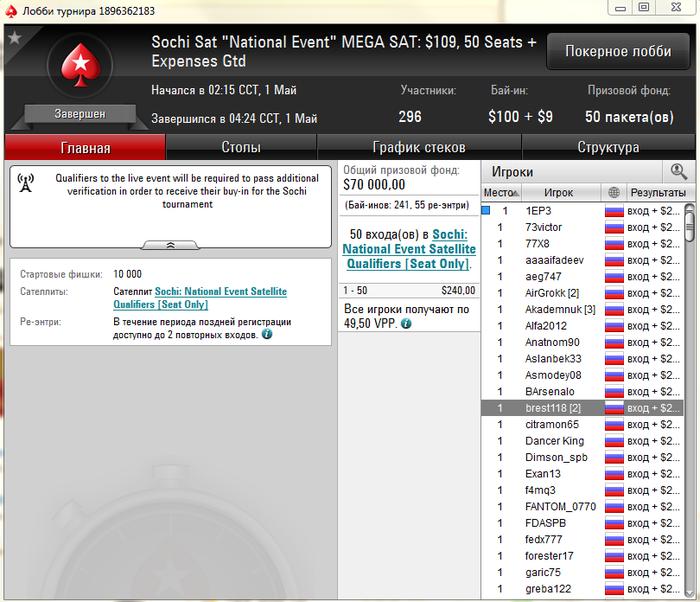The height and width of the screenshot is (602, 700).
Task: Click the blue square marker beside 1EP3
Action: point(486,210)
